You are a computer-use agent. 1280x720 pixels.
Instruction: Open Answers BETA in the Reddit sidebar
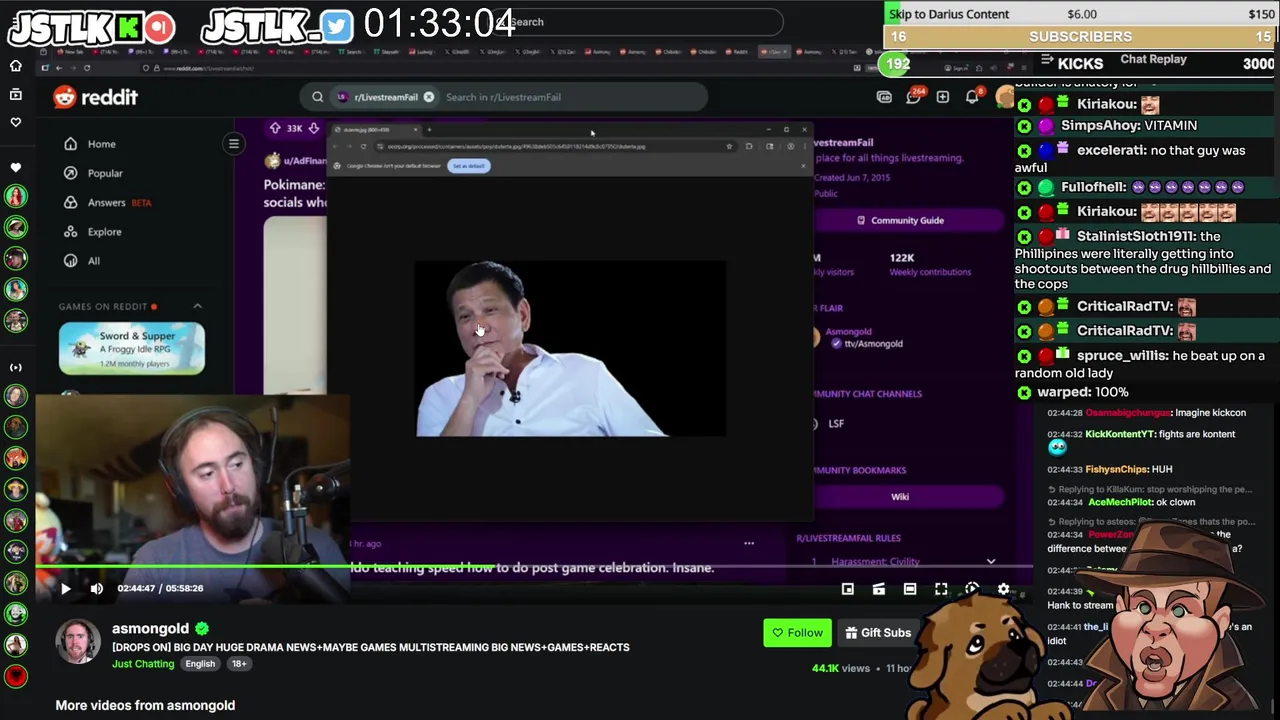(106, 202)
